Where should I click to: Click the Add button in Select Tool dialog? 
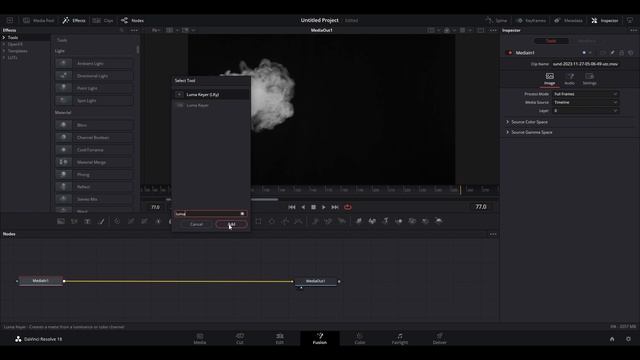pyautogui.click(x=231, y=224)
